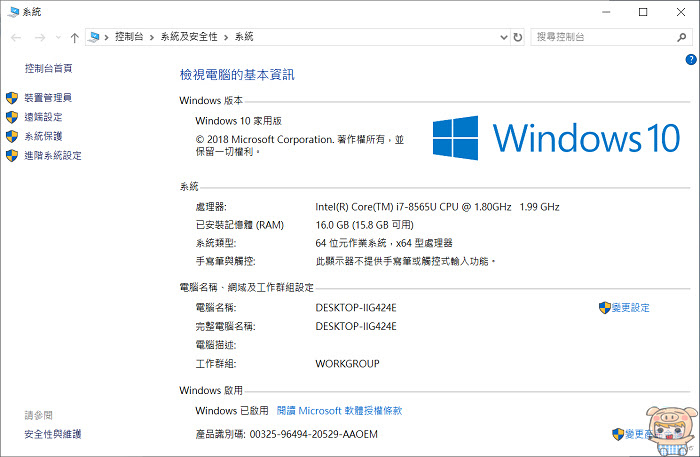Click the Windows 10 家用版 text
This screenshot has height=457, width=700.
coord(238,120)
